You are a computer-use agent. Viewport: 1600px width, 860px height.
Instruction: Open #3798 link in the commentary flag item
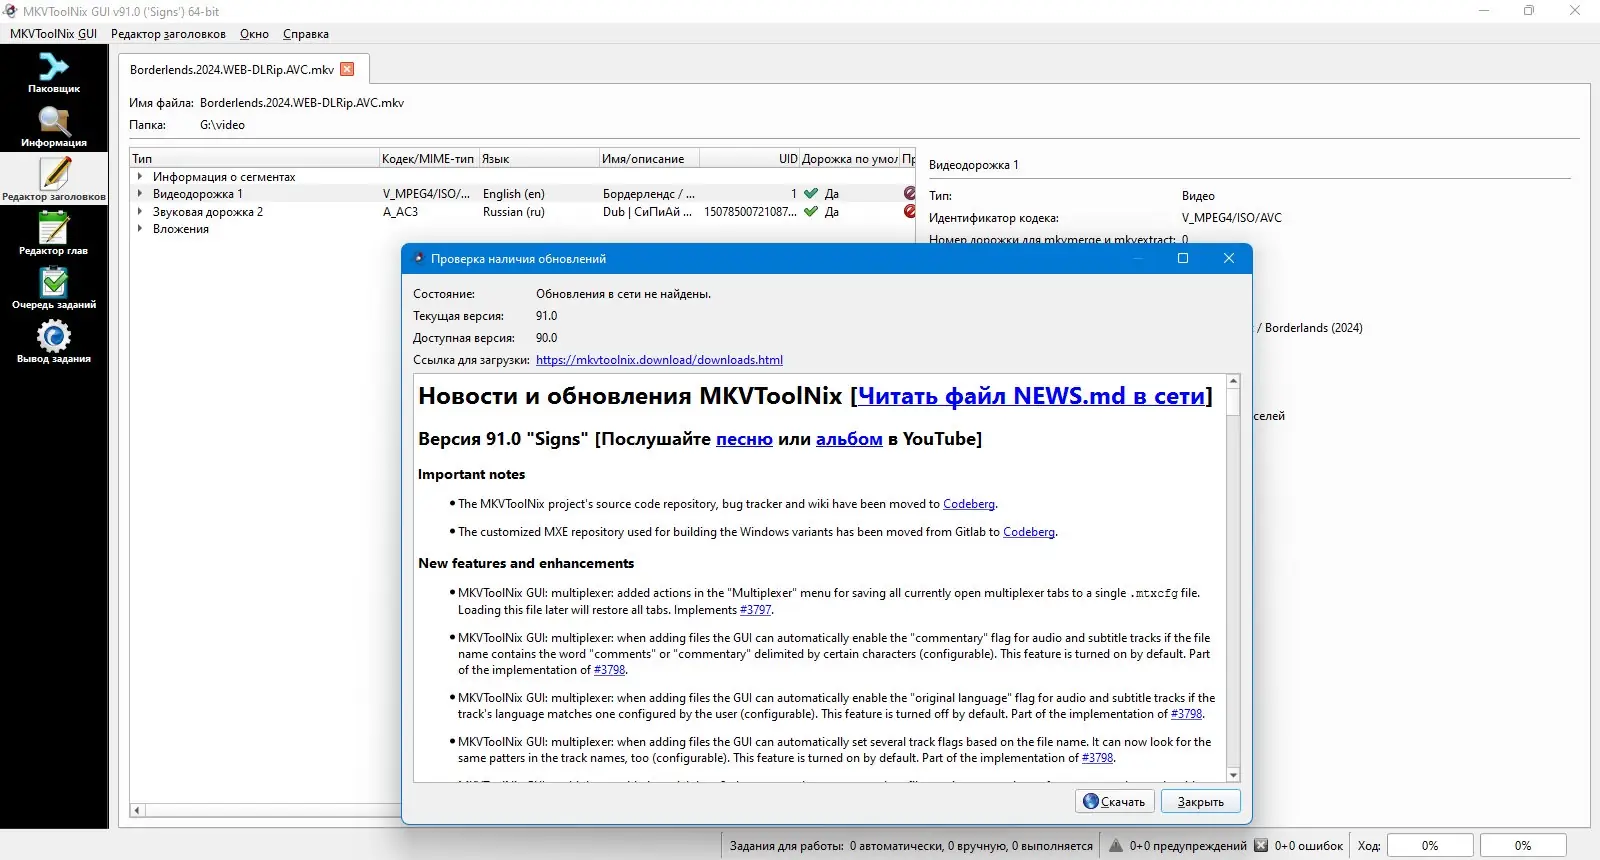[x=610, y=670]
